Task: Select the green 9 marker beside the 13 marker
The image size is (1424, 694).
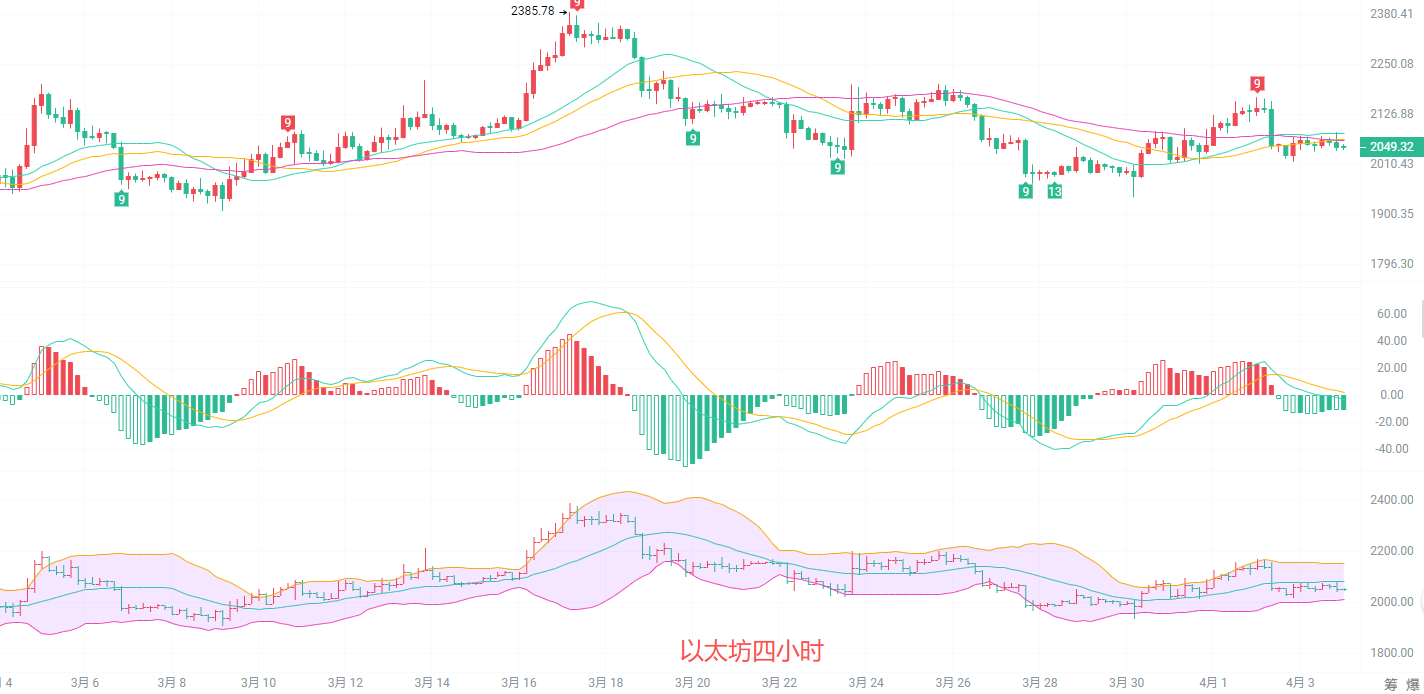Action: pos(1025,191)
